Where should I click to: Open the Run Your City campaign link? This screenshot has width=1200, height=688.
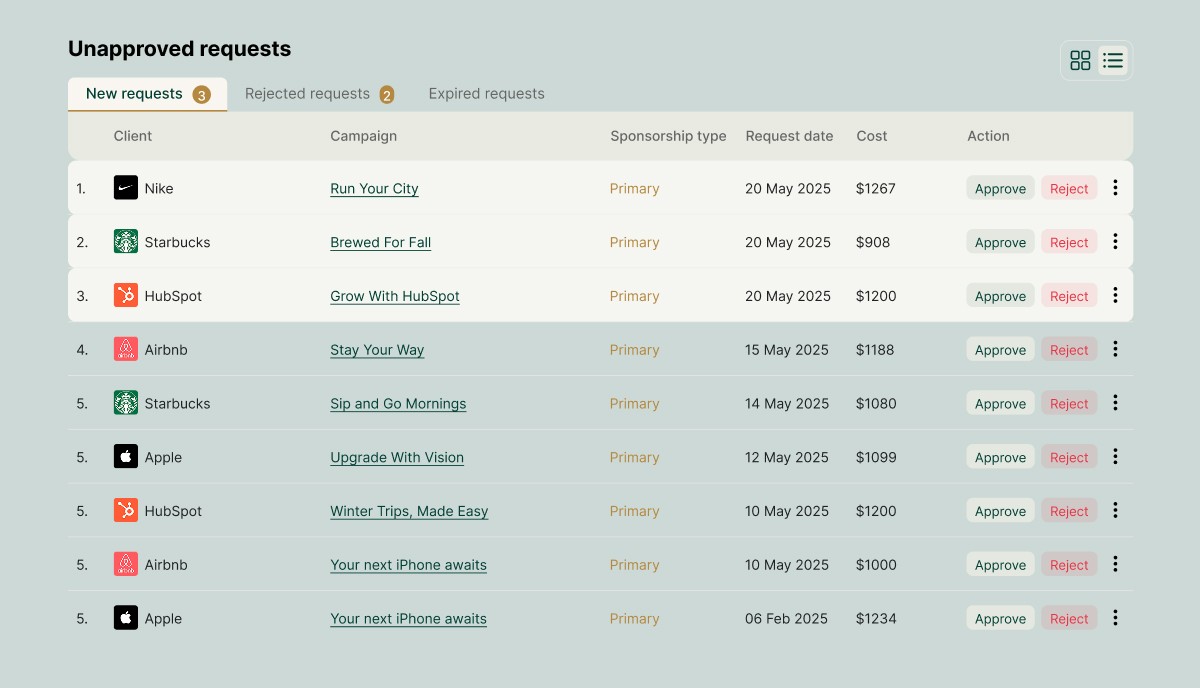click(374, 189)
